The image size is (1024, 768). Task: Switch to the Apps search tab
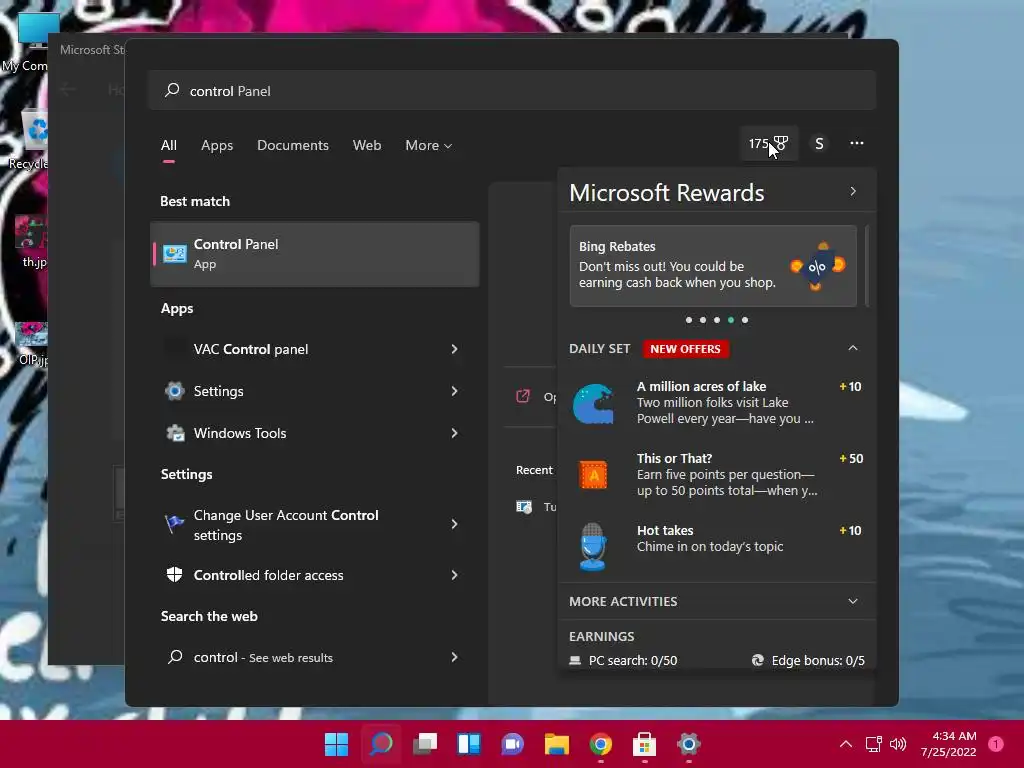point(217,146)
